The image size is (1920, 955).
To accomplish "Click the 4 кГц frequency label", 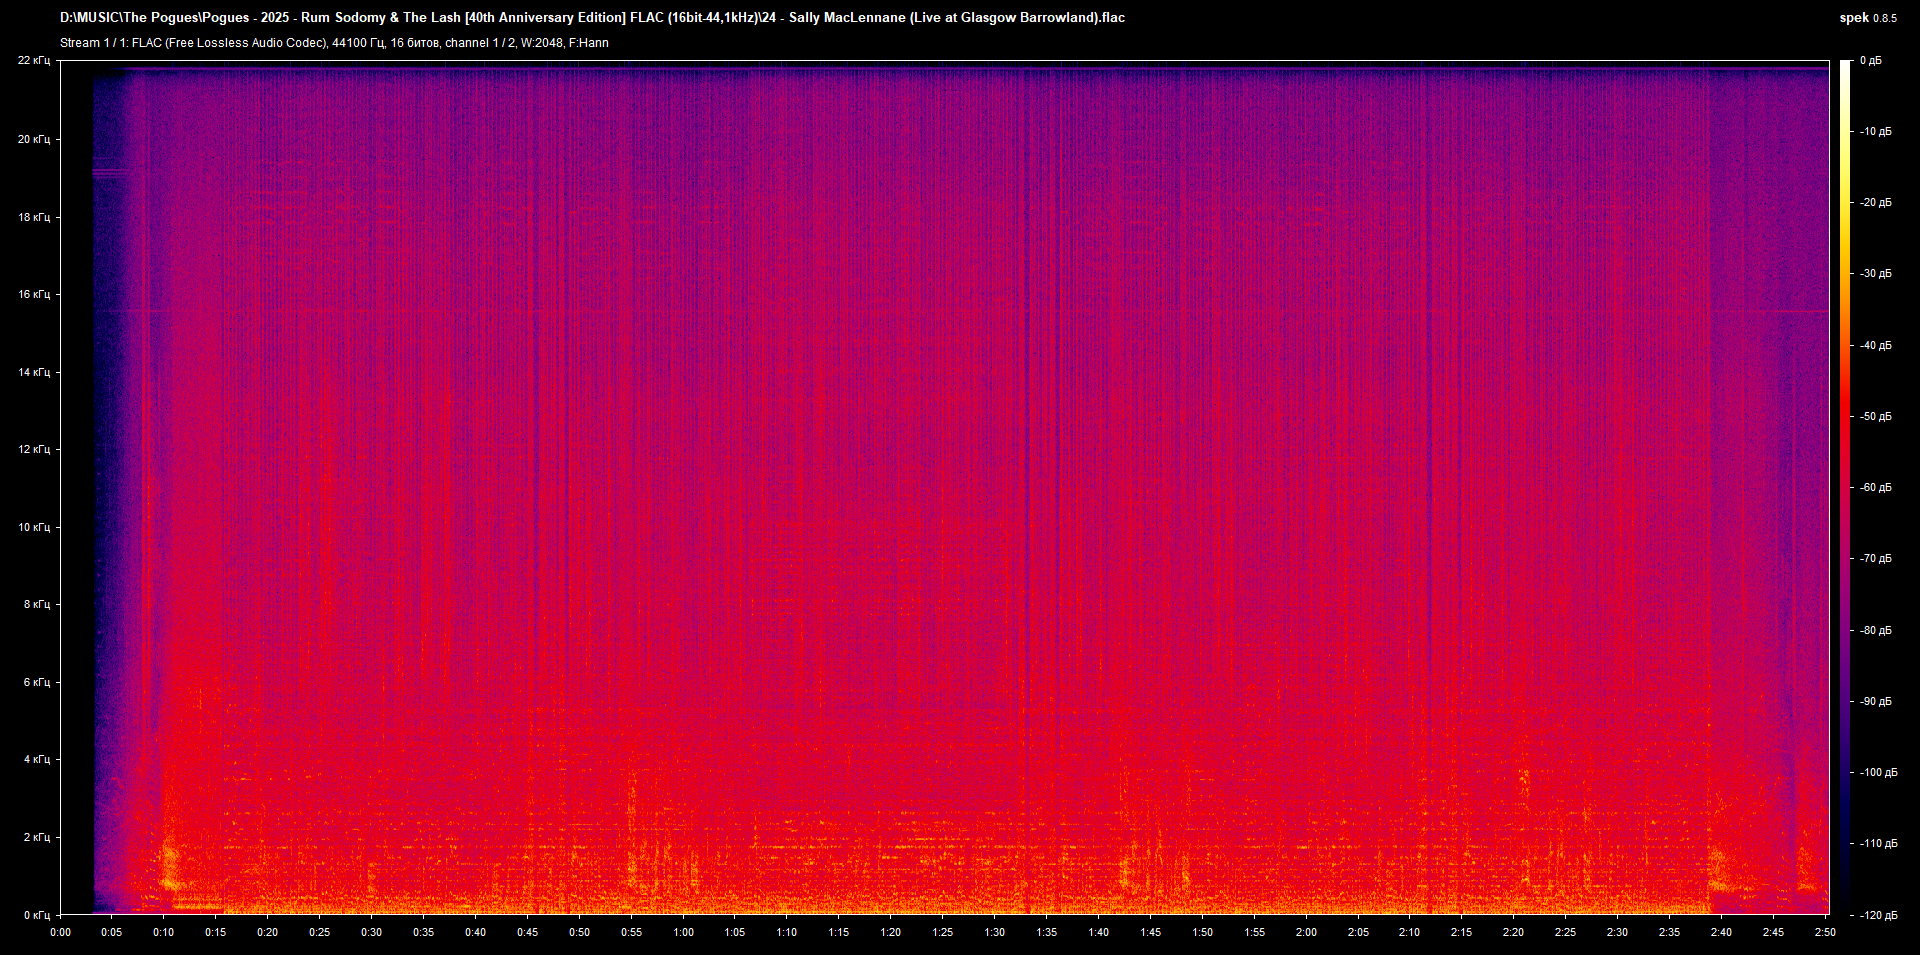I will [37, 759].
